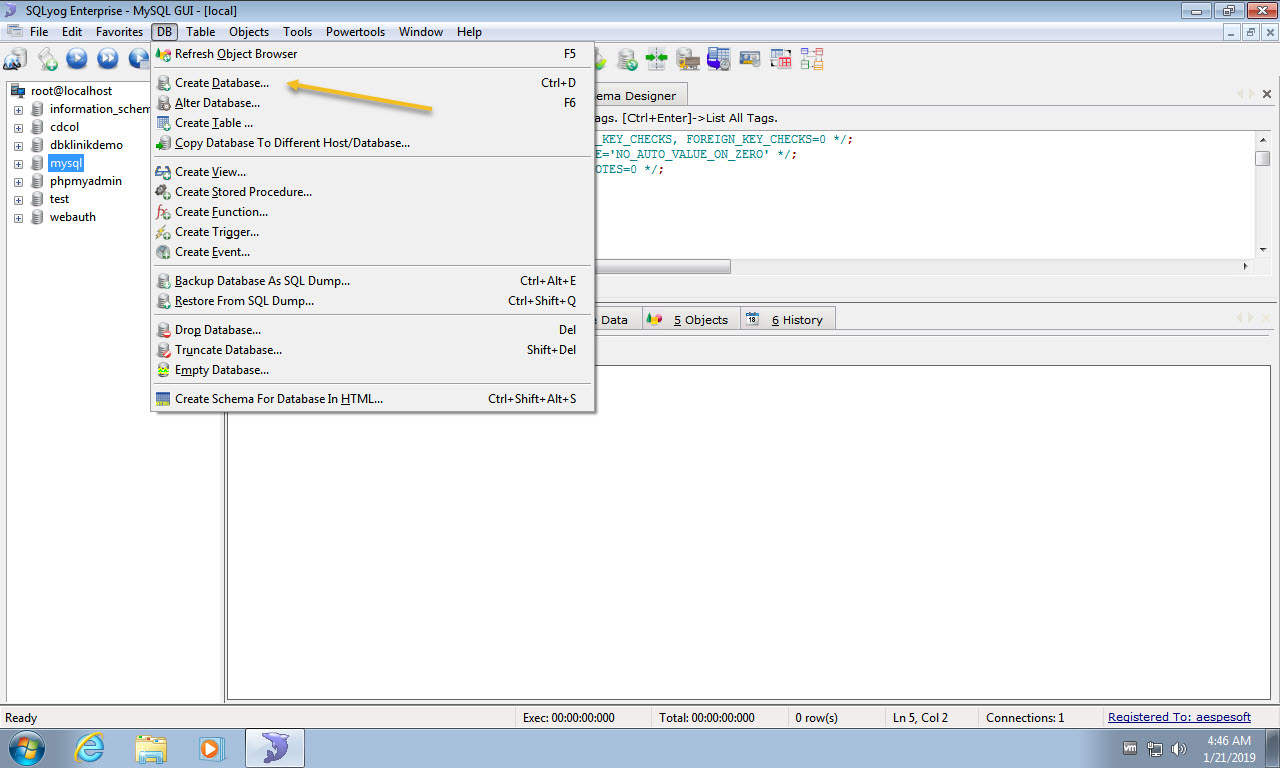This screenshot has width=1280, height=768.
Task: Expand the dbklinikdemo database node
Action: click(x=18, y=145)
